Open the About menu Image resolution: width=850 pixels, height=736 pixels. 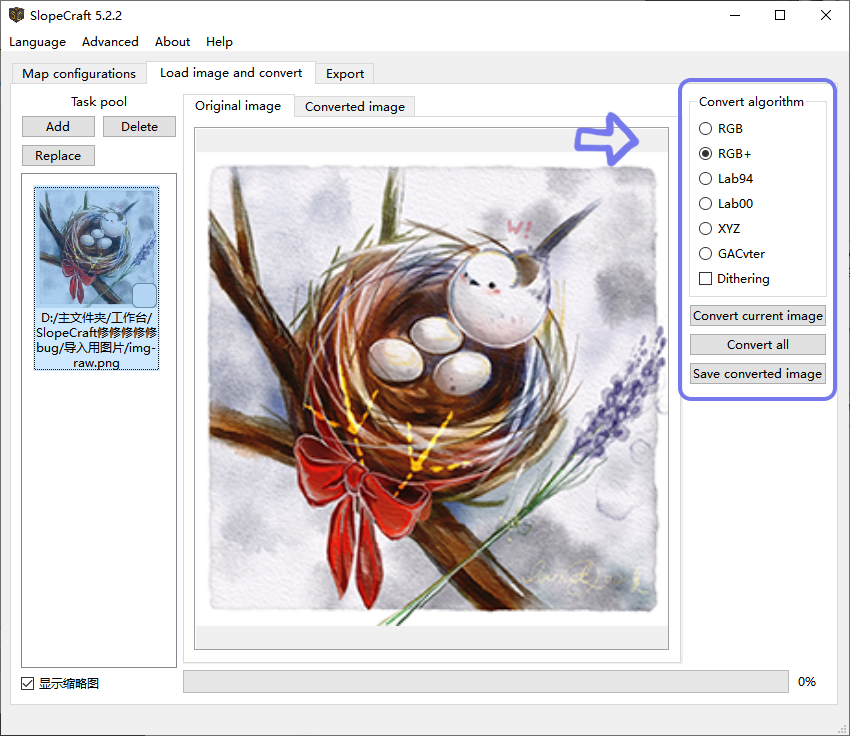click(172, 42)
